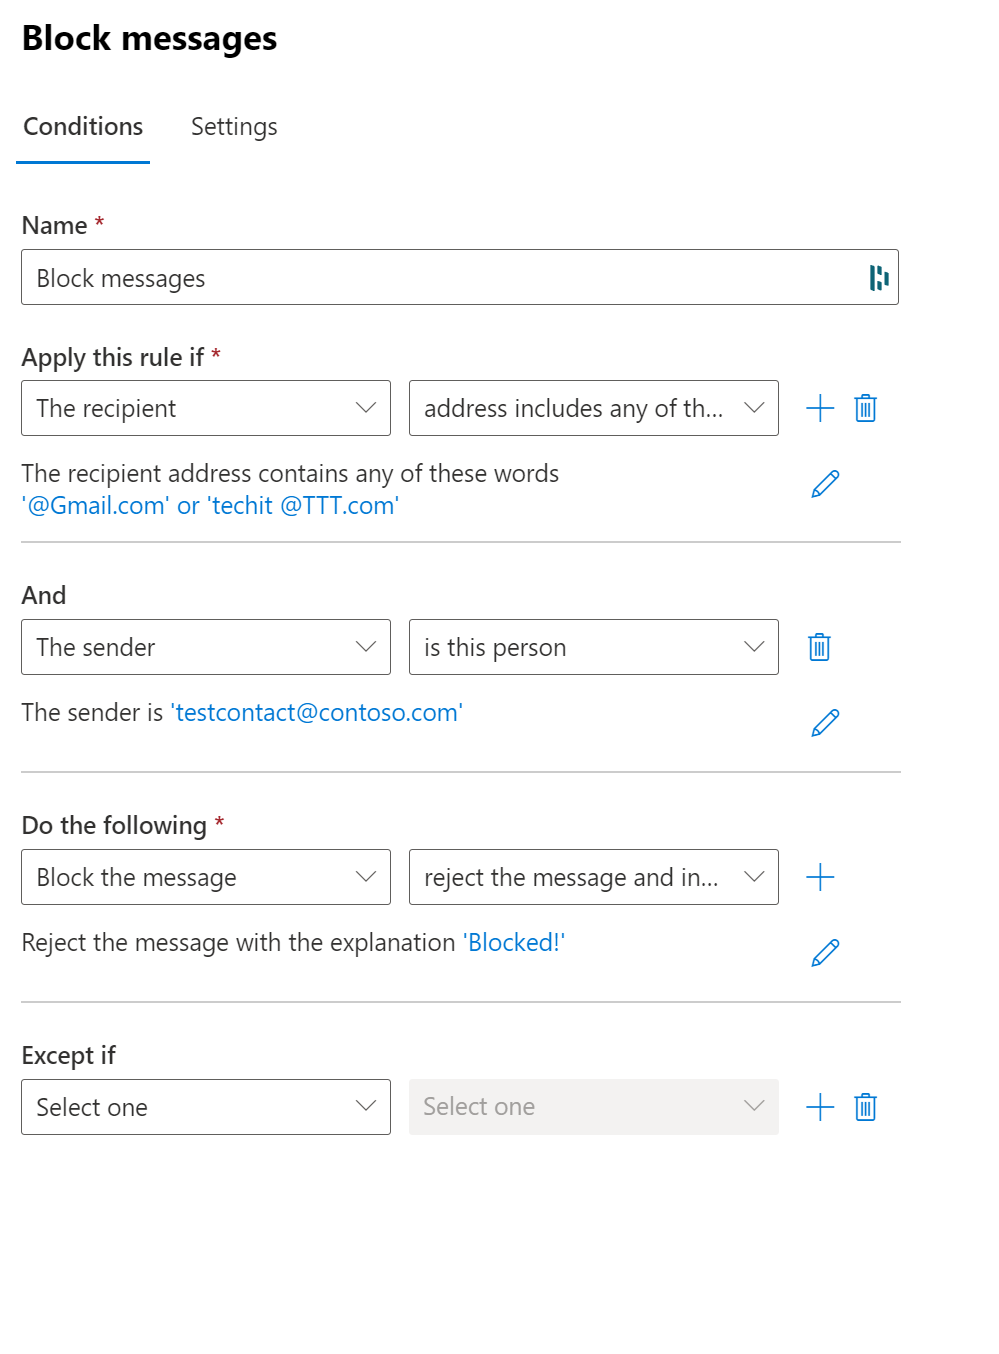The width and height of the screenshot is (999, 1354).
Task: Open 'Block the message' action dropdown
Action: pos(206,877)
